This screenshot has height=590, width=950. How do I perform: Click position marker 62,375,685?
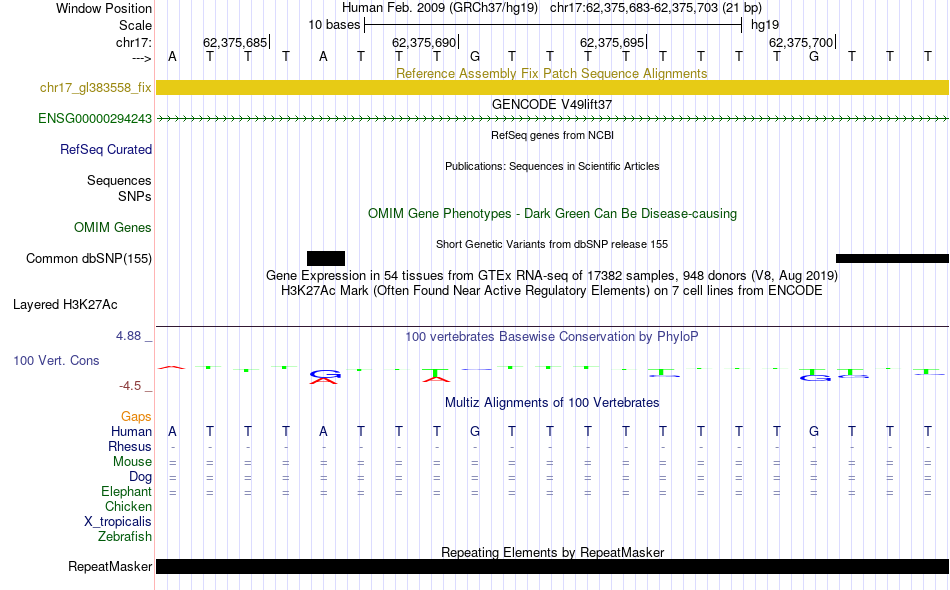click(x=235, y=42)
